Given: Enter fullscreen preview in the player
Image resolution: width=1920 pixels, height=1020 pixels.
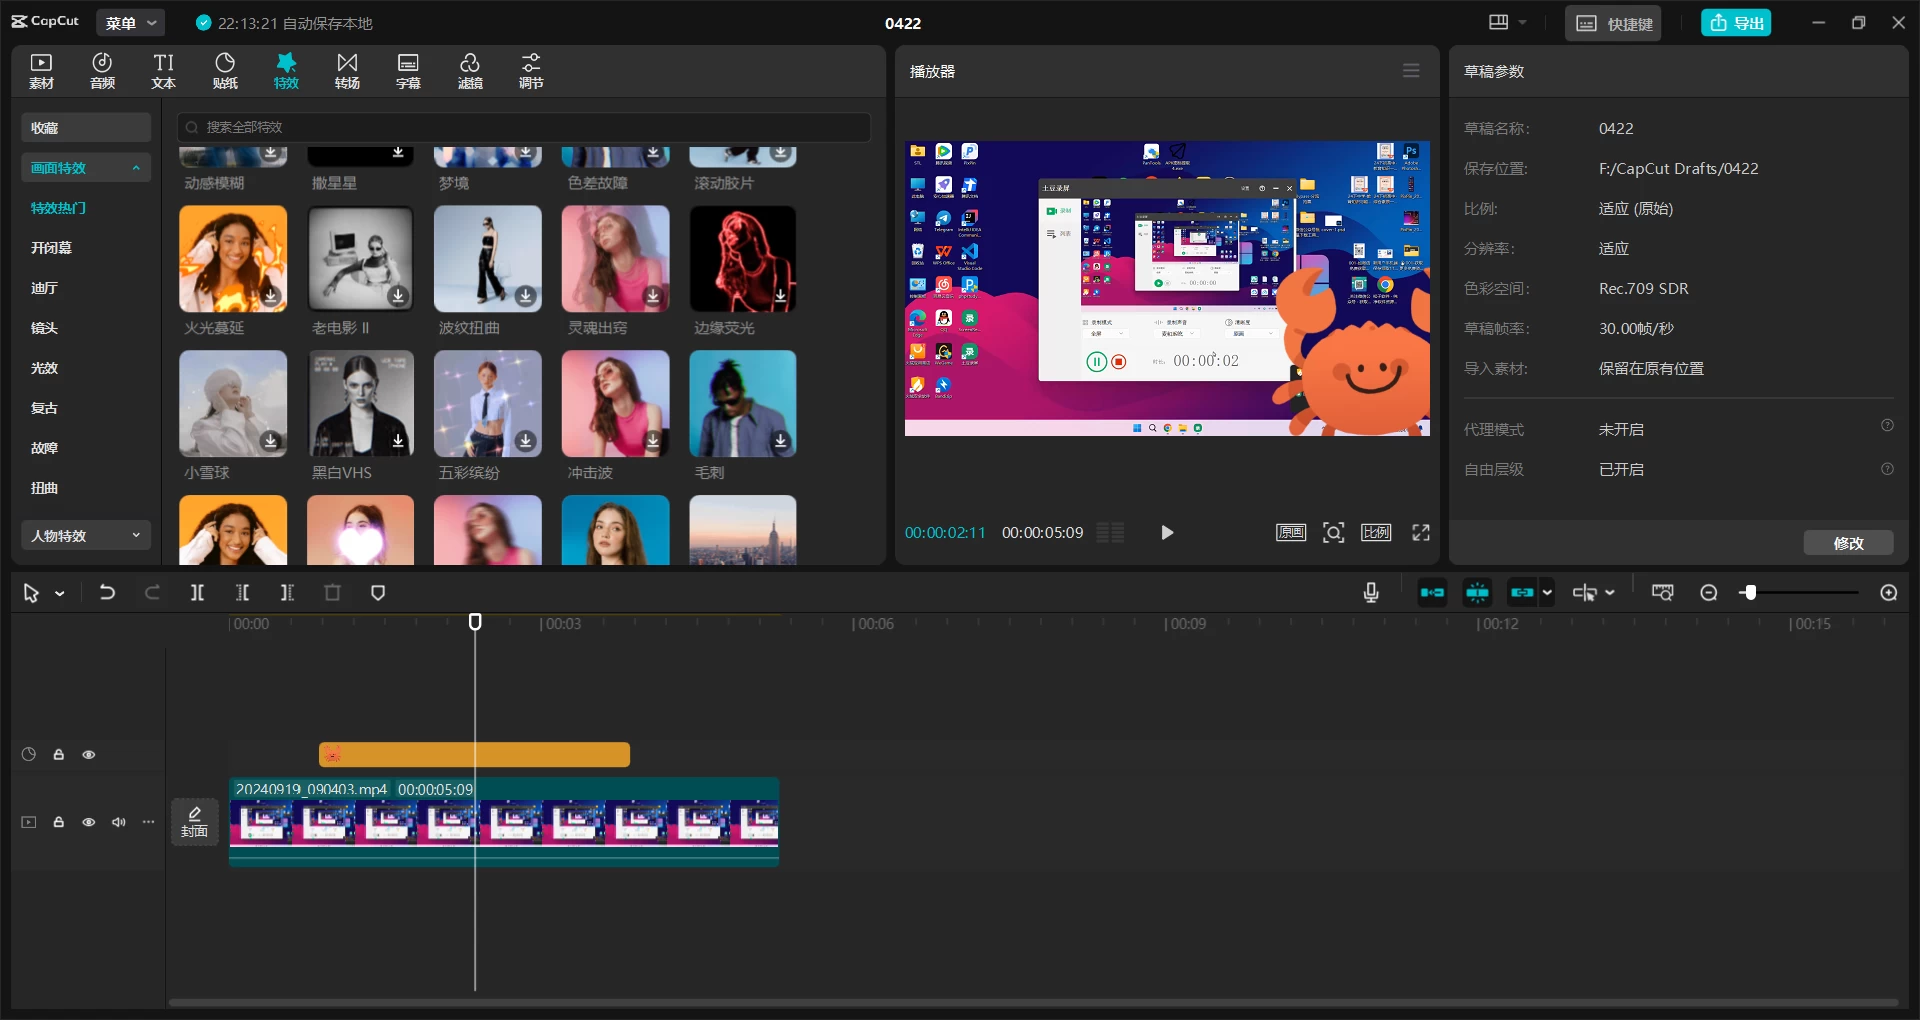Looking at the screenshot, I should (1421, 533).
